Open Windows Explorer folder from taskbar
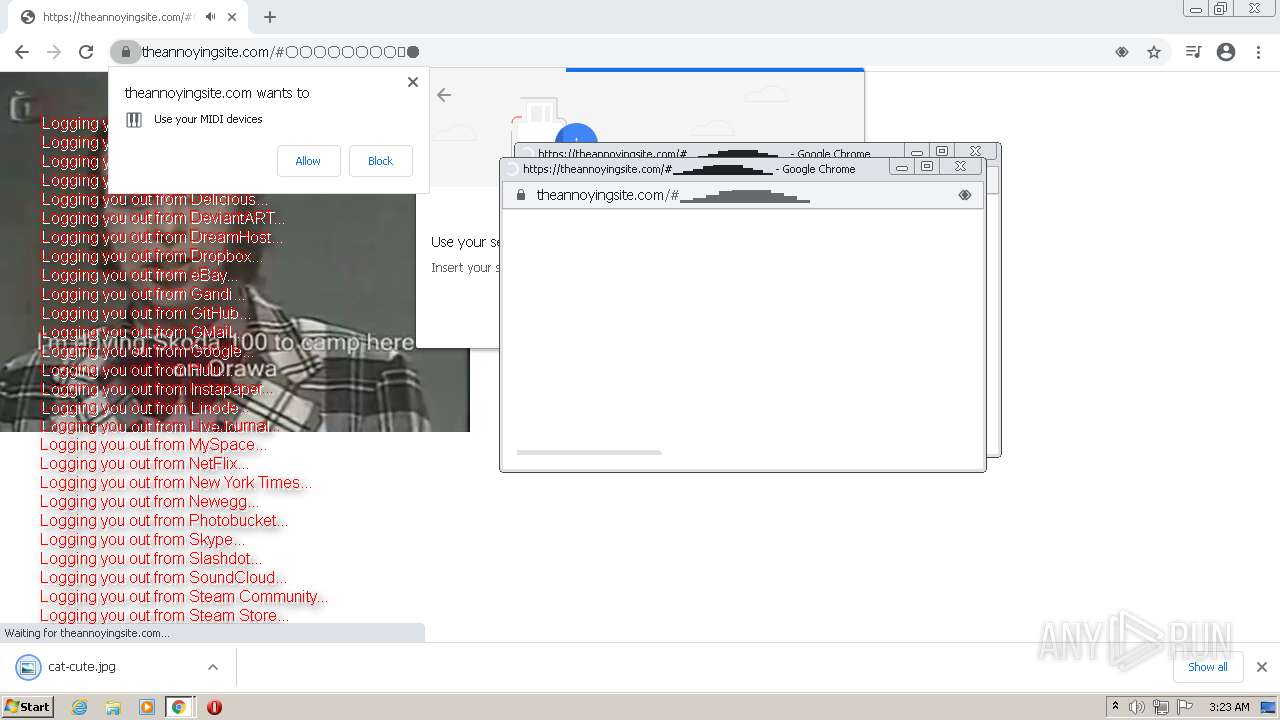The image size is (1280, 720). 113,707
